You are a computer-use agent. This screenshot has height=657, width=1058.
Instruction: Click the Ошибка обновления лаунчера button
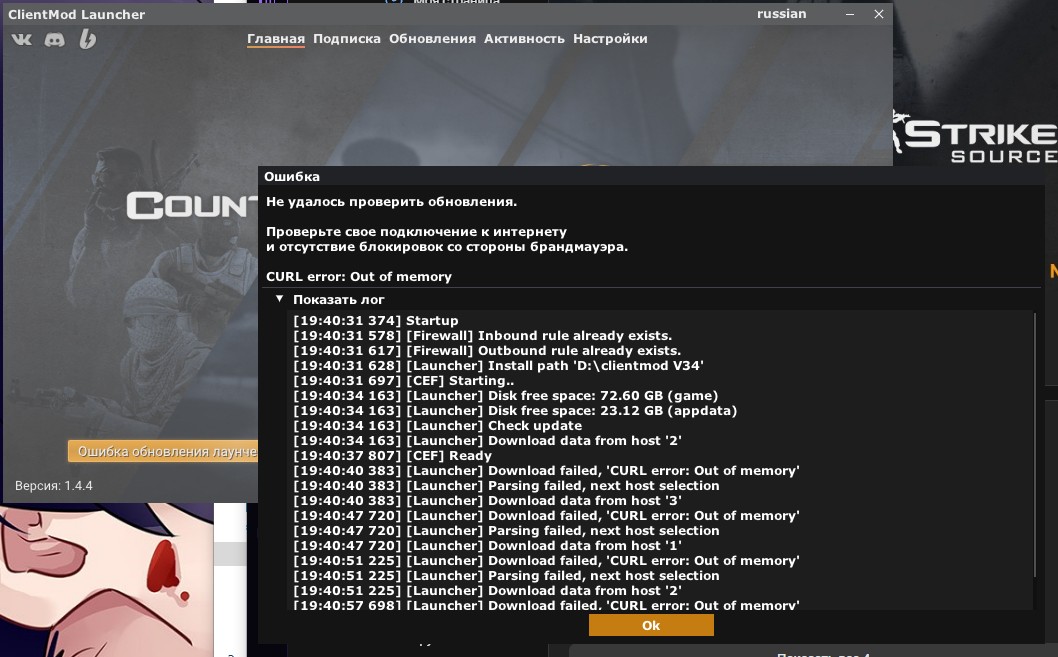point(162,452)
